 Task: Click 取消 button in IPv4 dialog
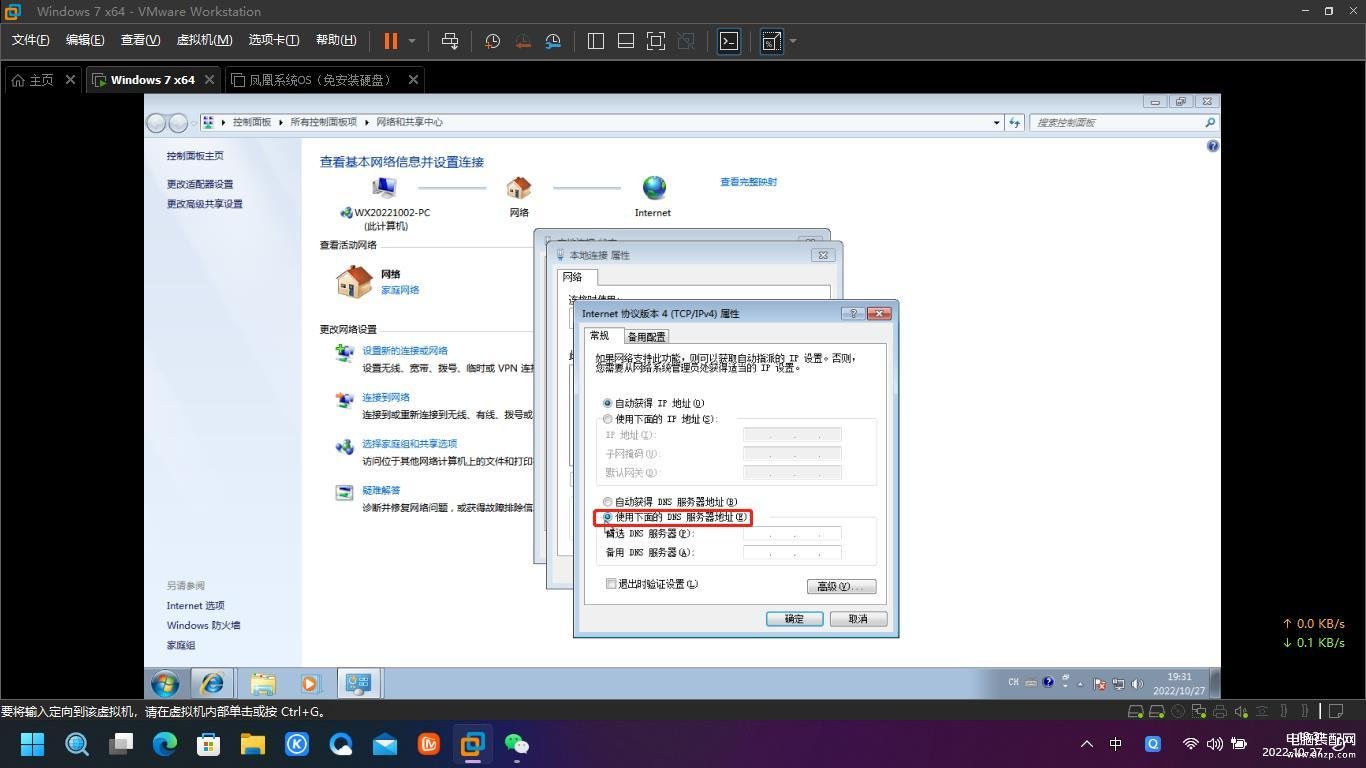point(858,619)
